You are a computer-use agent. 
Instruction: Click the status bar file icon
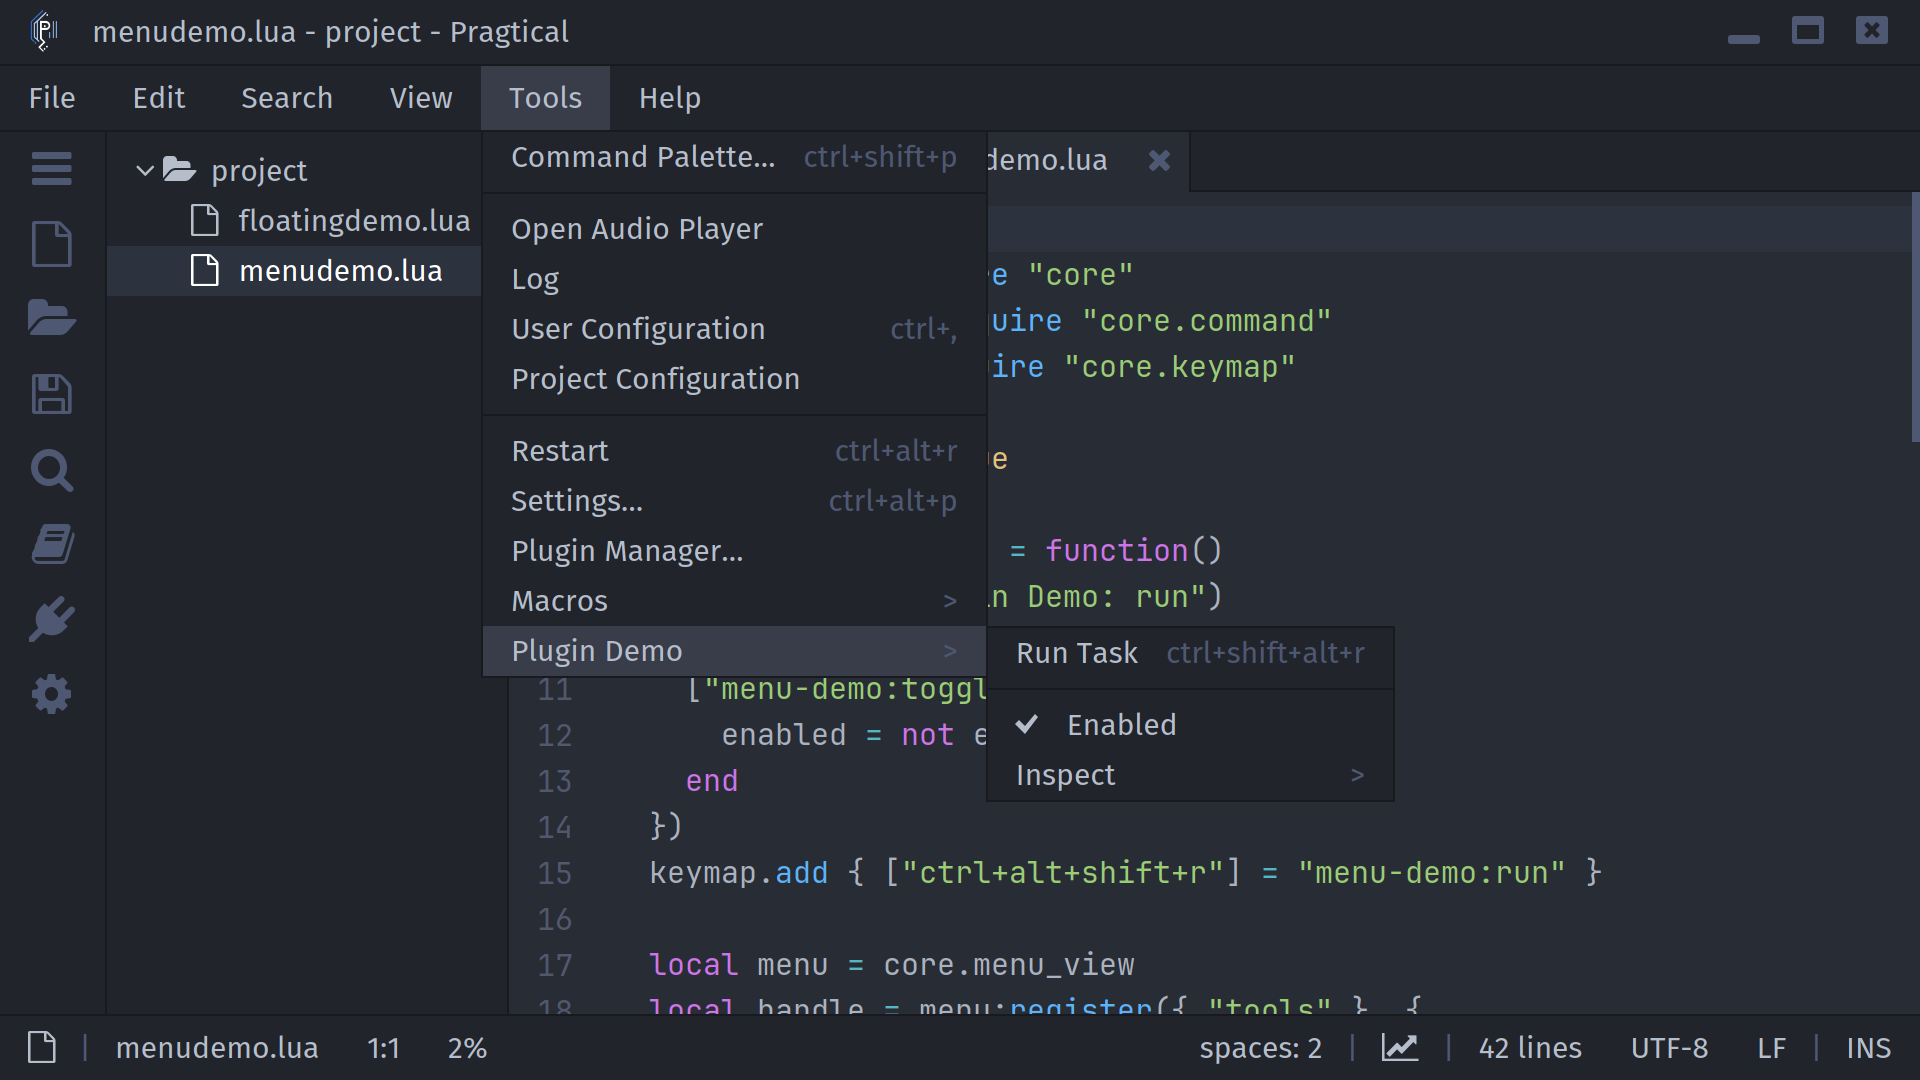point(42,1047)
